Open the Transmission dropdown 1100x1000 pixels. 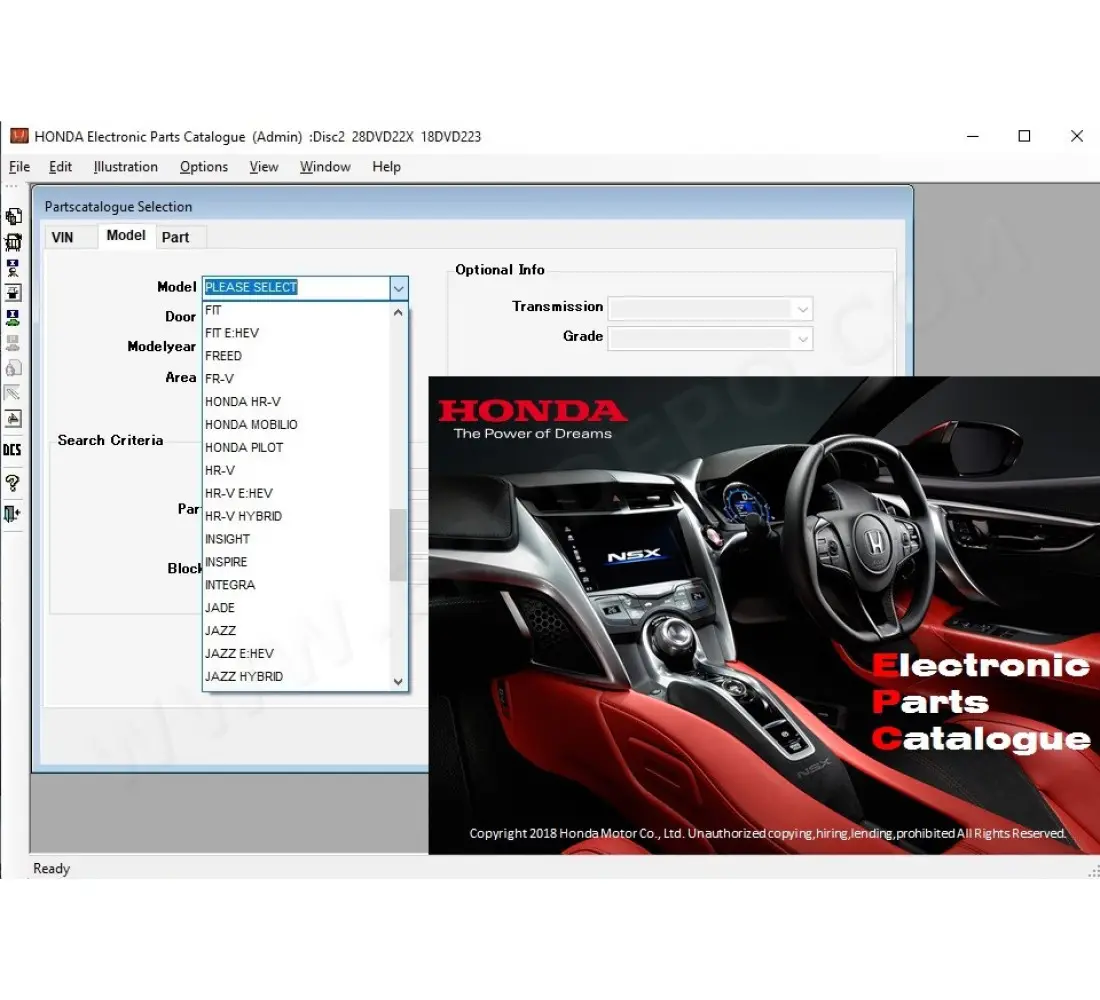801,308
